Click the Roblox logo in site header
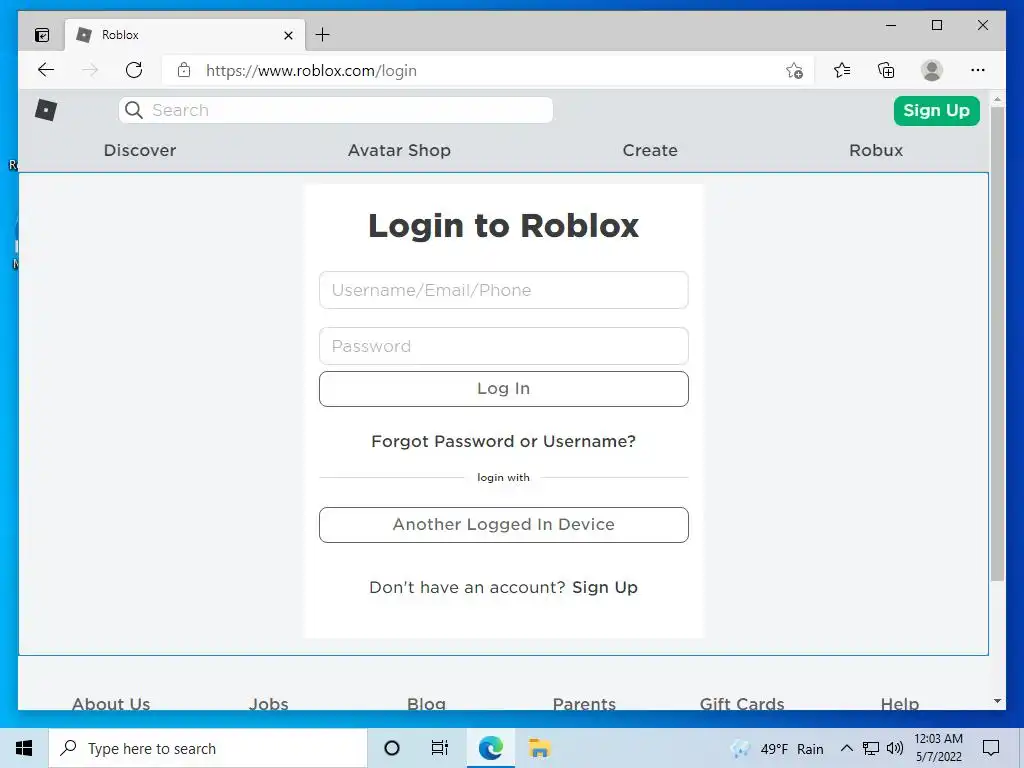 [x=46, y=110]
